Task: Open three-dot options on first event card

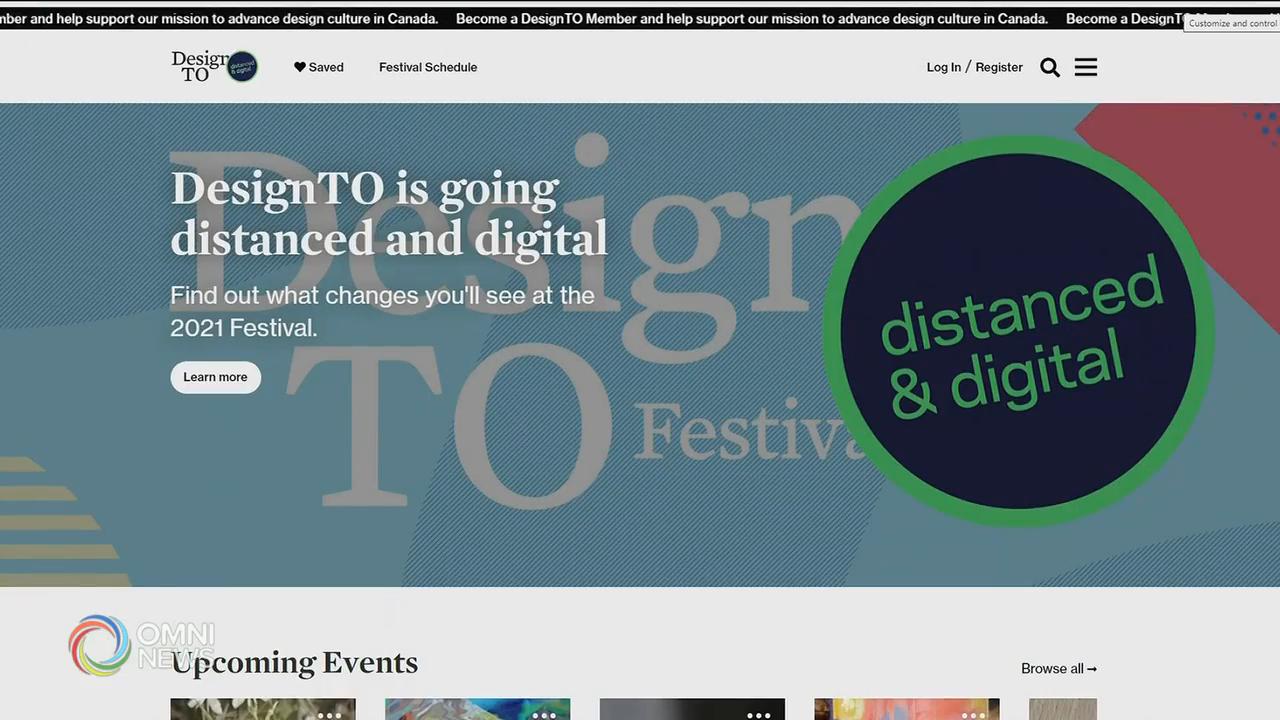Action: pyautogui.click(x=329, y=714)
